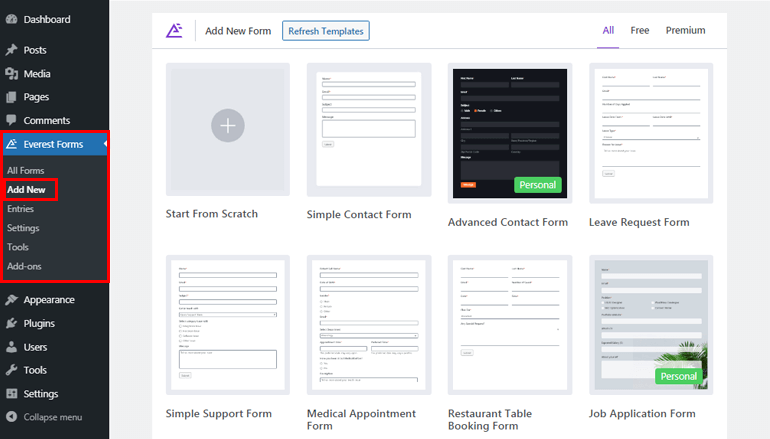The width and height of the screenshot is (770, 439).
Task: Open the Plugins menu item
Action: pyautogui.click(x=39, y=323)
